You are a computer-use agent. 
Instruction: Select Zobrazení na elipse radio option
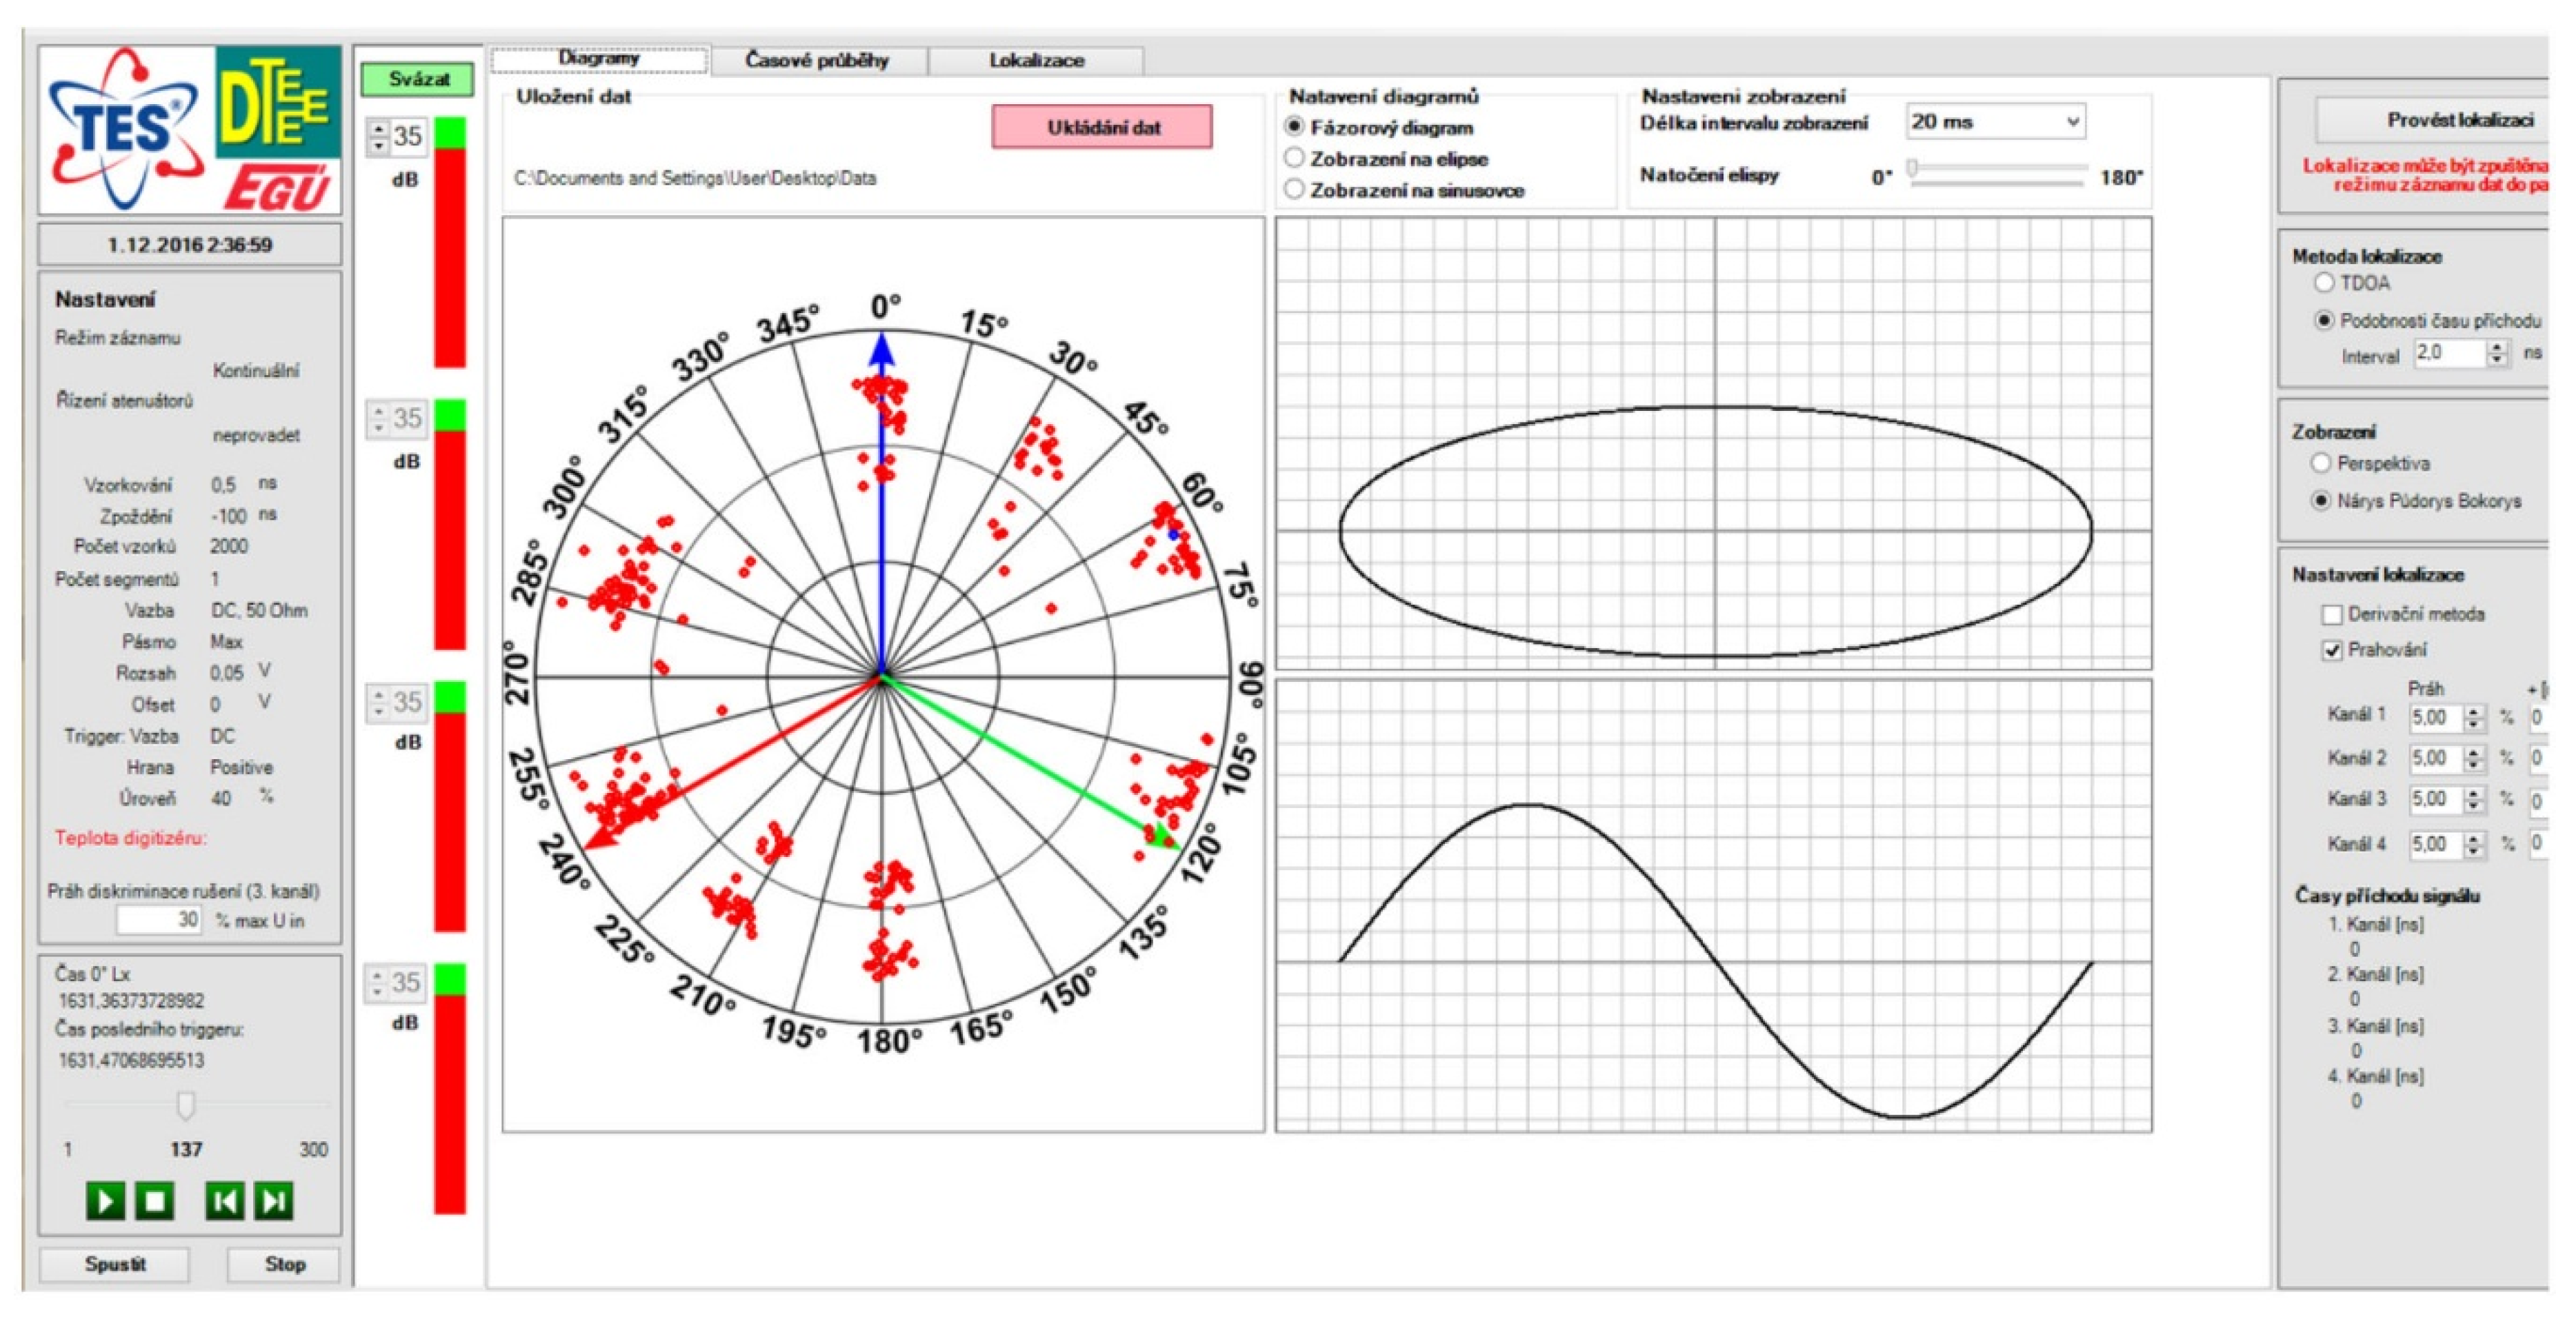point(1294,158)
